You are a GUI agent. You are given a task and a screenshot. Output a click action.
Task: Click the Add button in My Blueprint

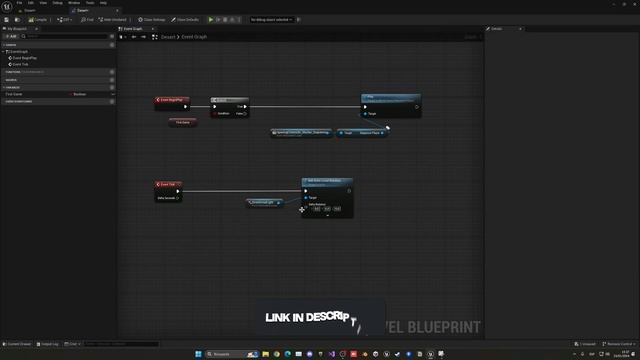[x=11, y=36]
